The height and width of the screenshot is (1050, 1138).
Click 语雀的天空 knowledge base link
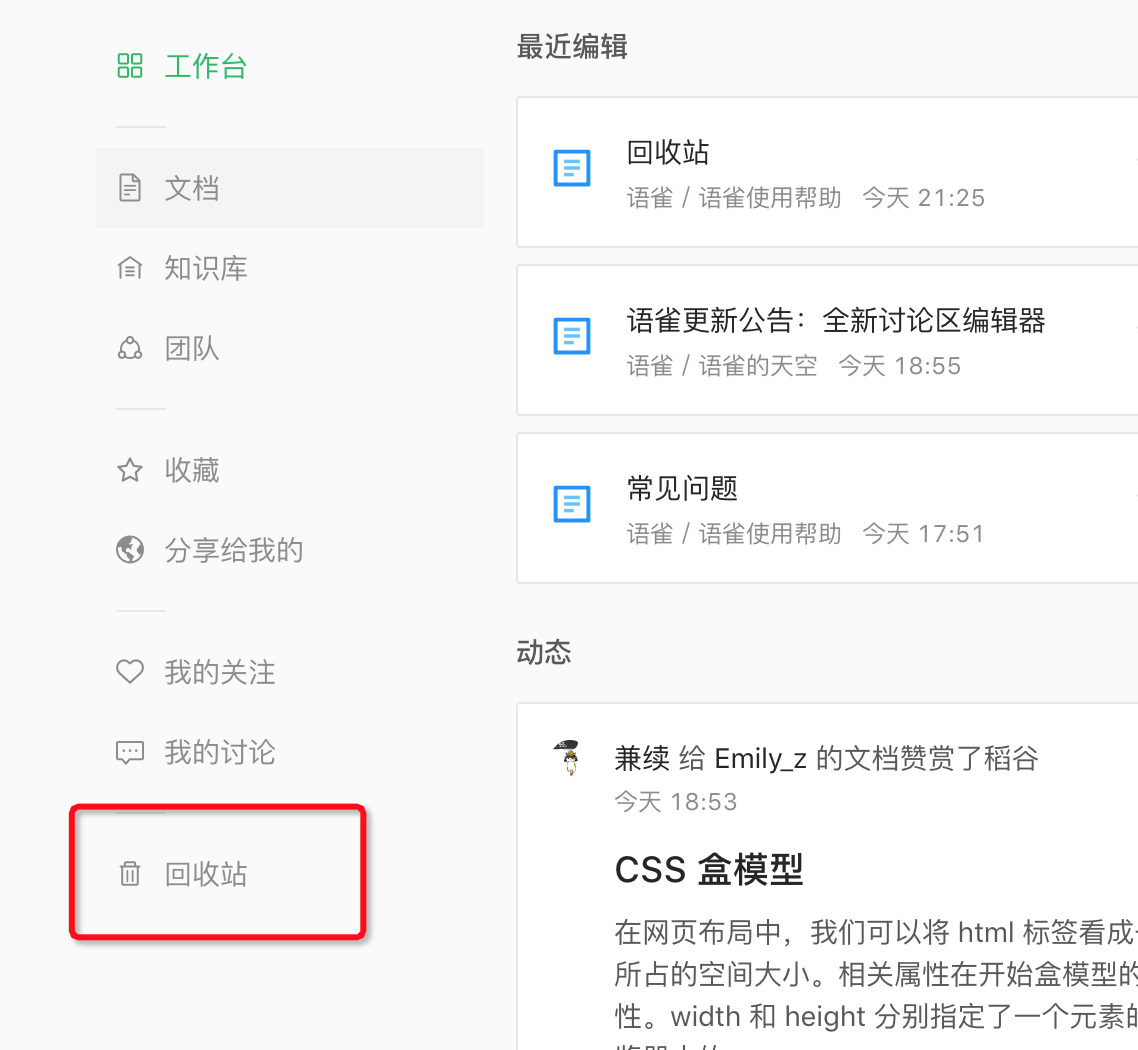(757, 366)
